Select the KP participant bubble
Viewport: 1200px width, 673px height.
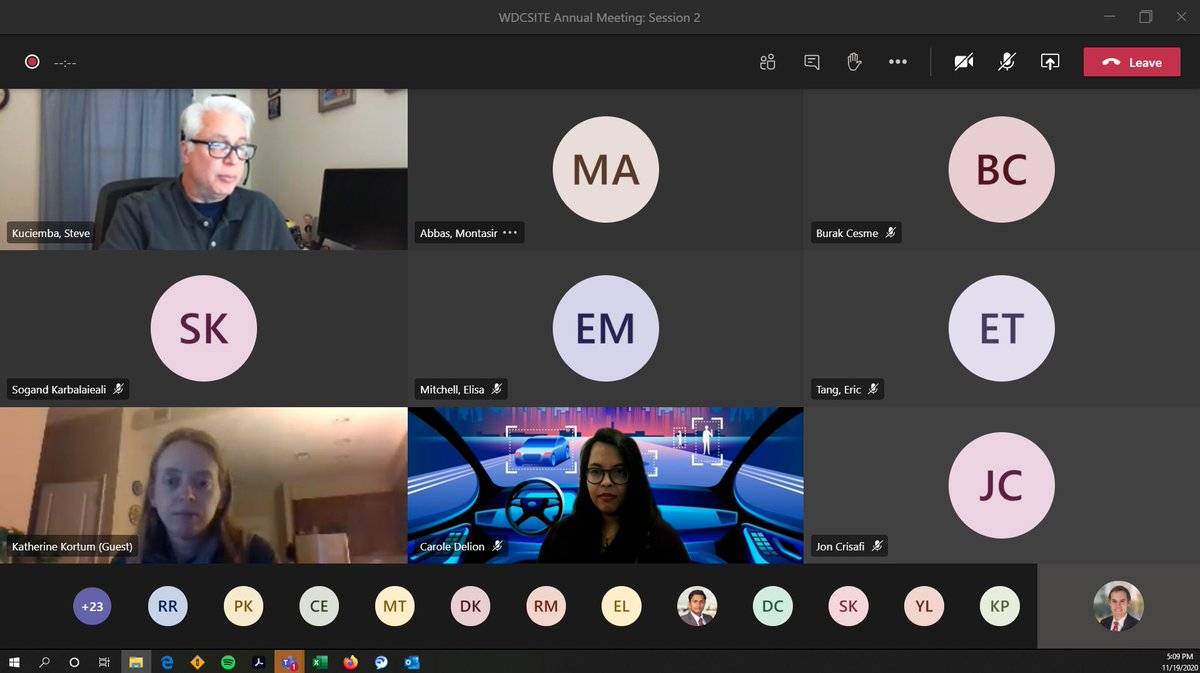999,606
